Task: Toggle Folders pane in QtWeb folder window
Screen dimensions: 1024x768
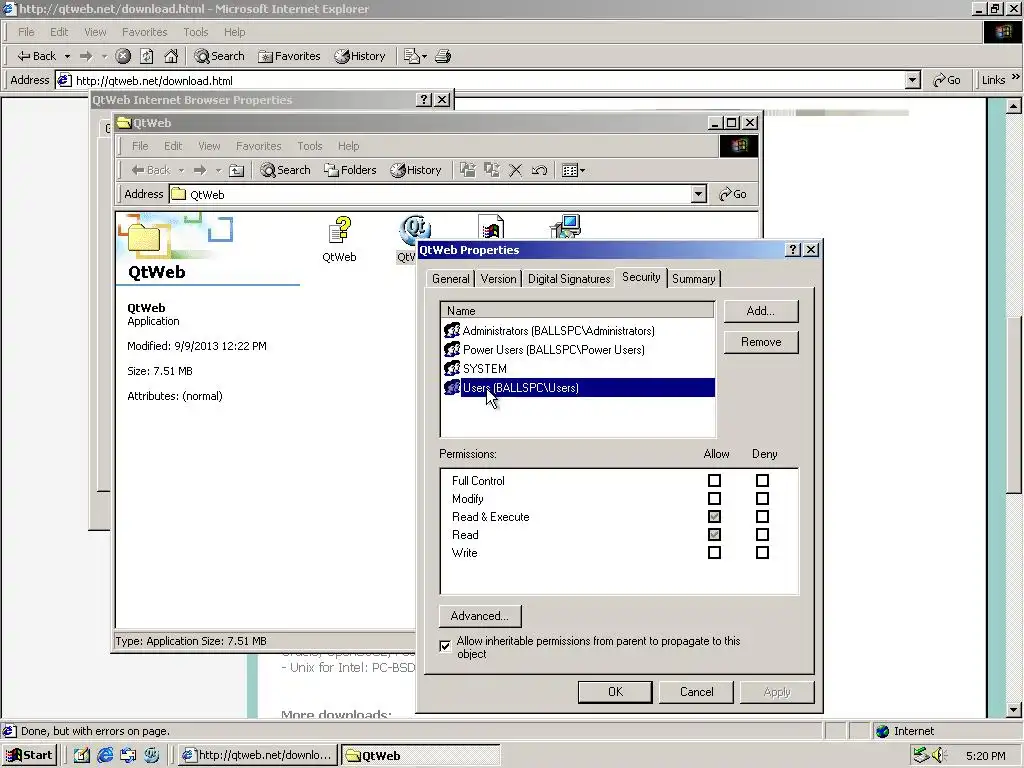Action: coord(351,170)
